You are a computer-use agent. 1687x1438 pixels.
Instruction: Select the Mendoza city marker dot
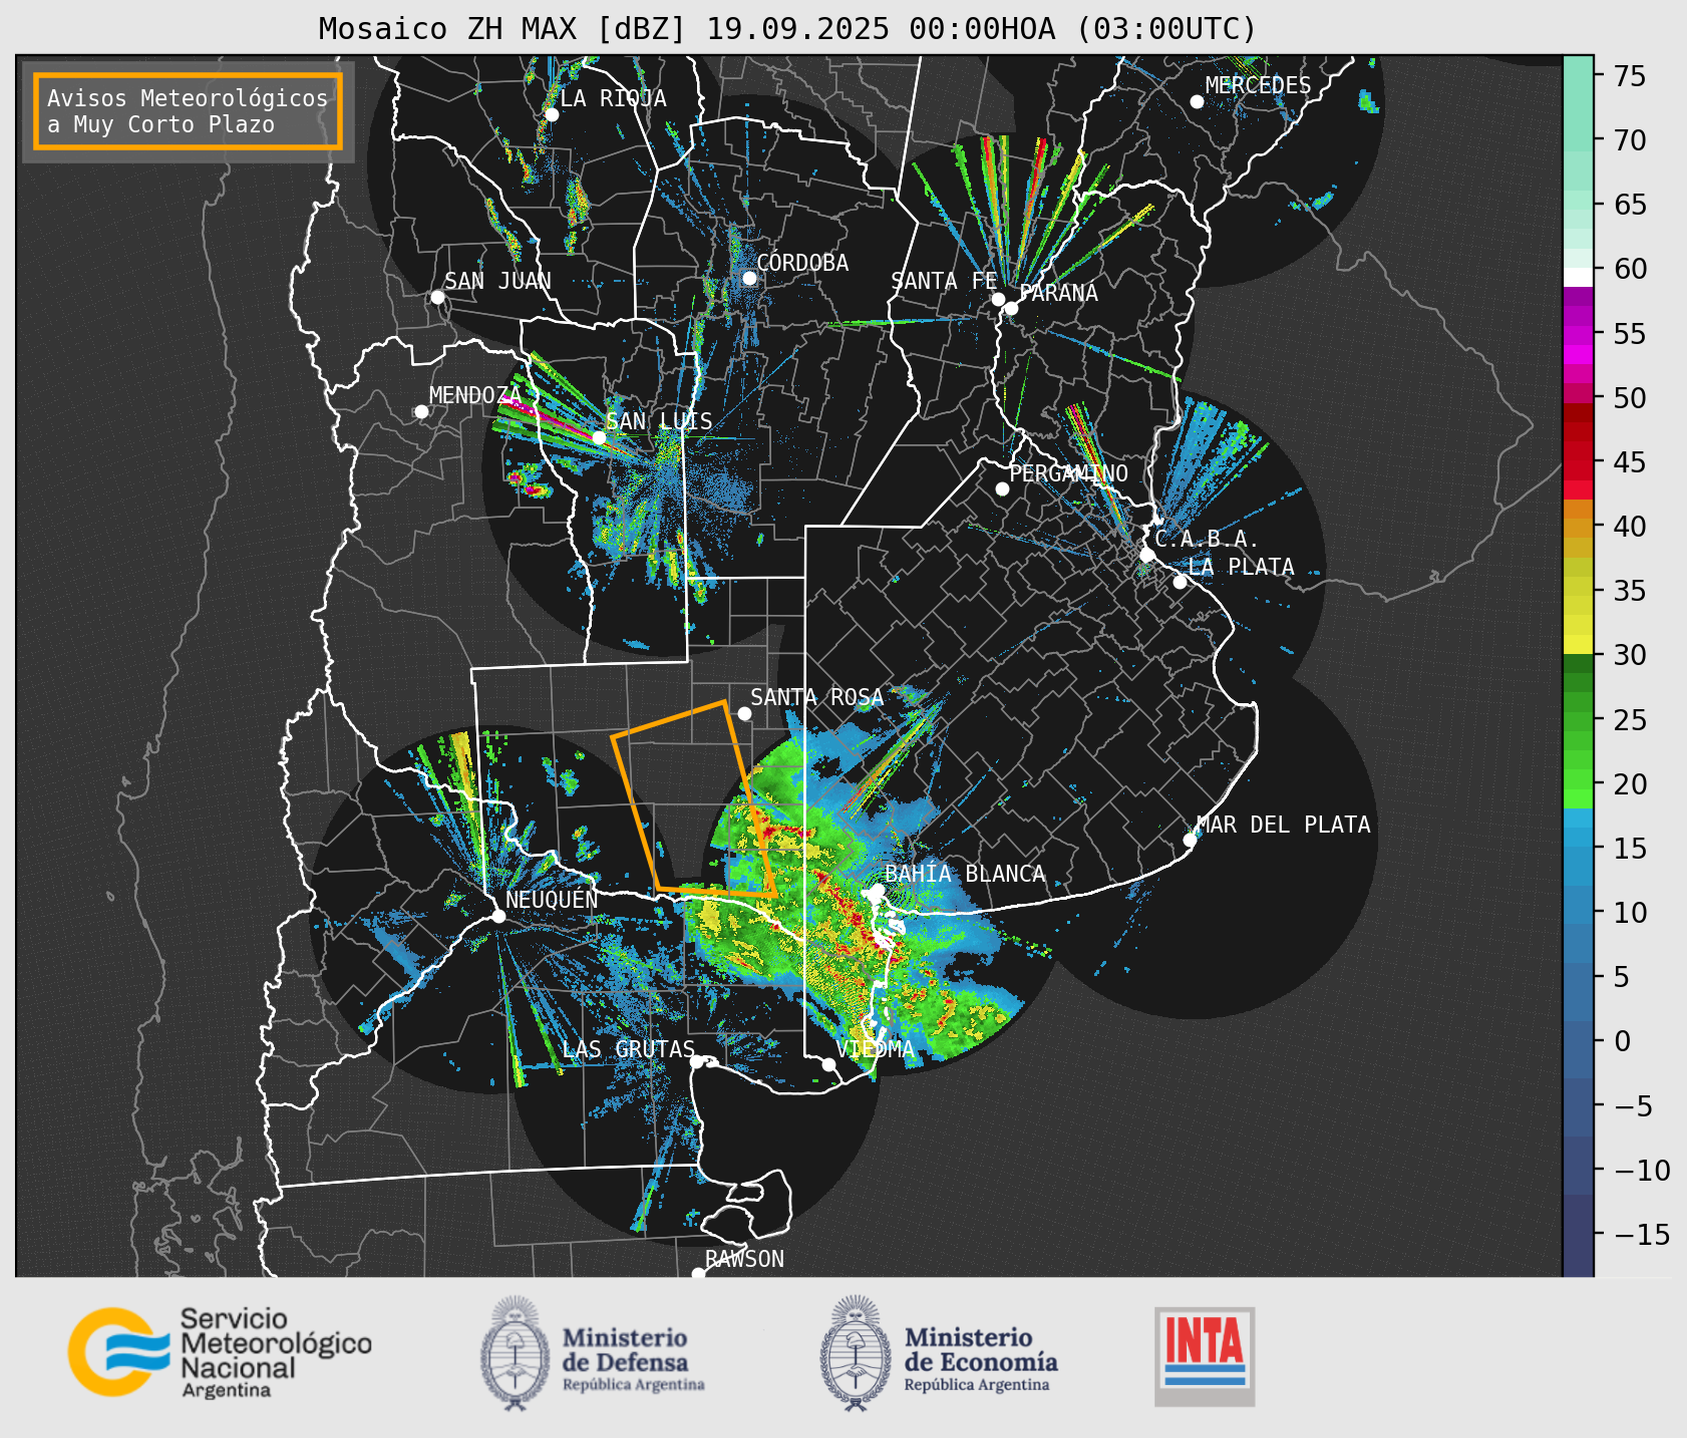(x=421, y=412)
